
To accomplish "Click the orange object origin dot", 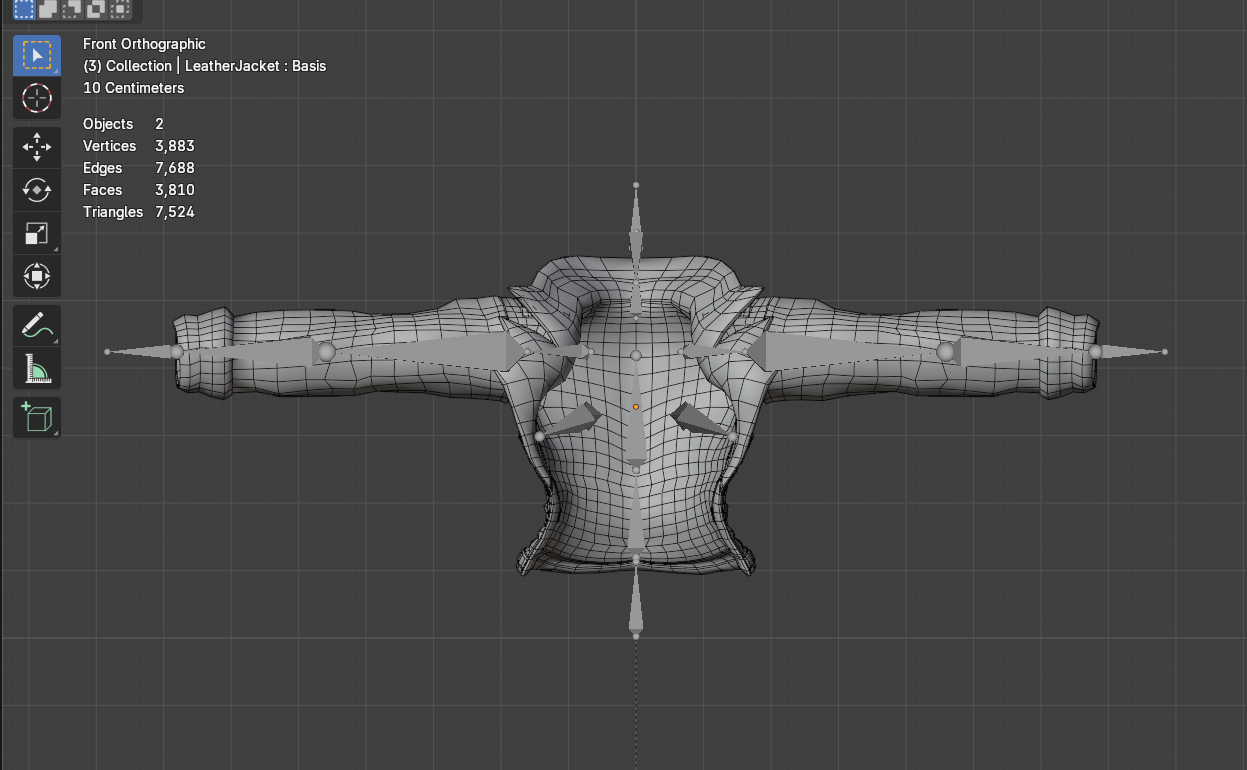I will pyautogui.click(x=635, y=407).
